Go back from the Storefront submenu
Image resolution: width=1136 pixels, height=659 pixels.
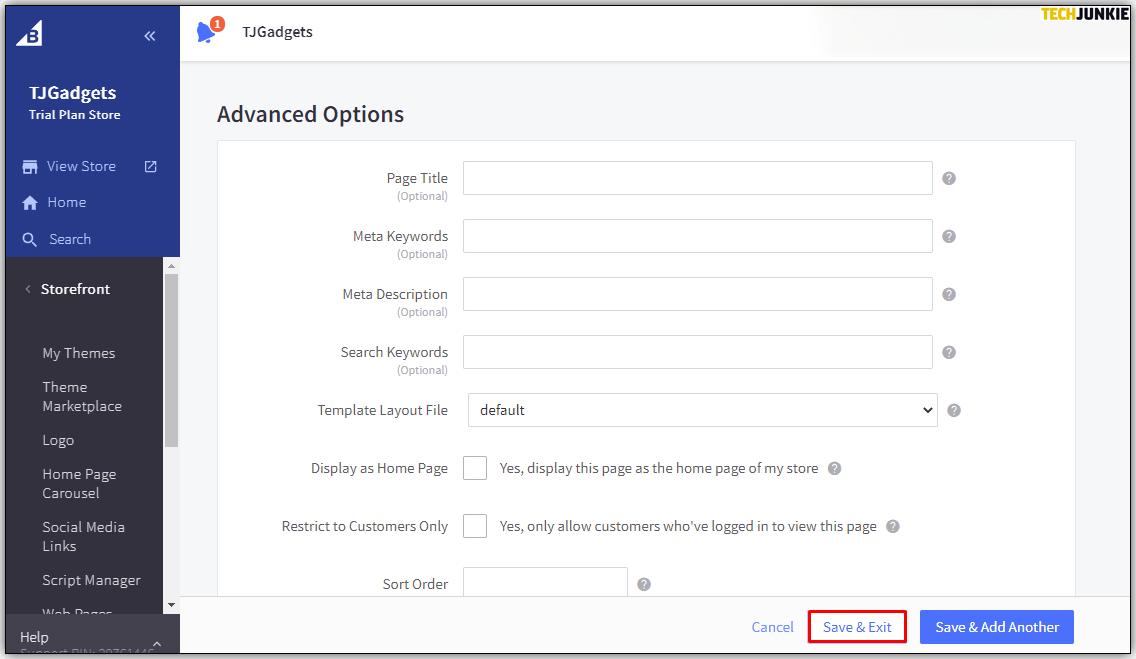click(x=28, y=289)
